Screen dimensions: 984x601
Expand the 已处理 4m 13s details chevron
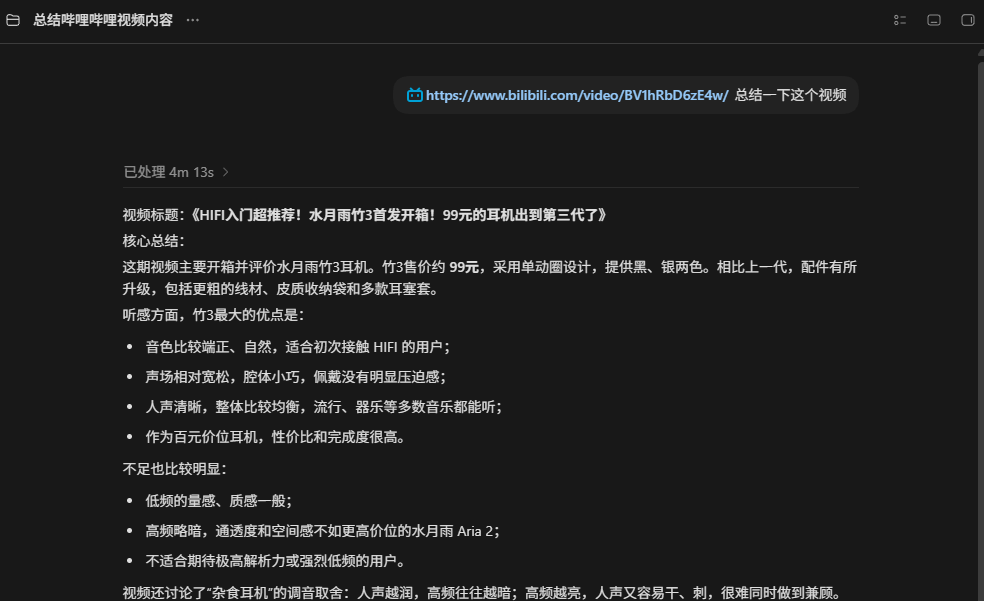[x=225, y=172]
